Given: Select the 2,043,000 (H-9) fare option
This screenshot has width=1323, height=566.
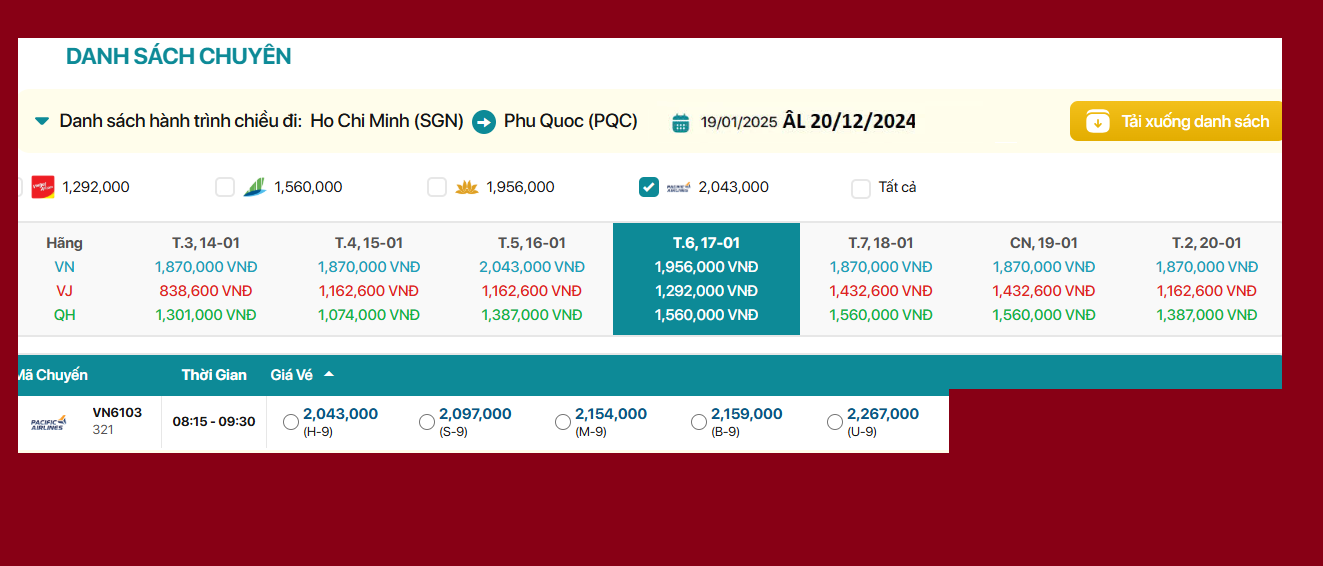Looking at the screenshot, I should 291,422.
